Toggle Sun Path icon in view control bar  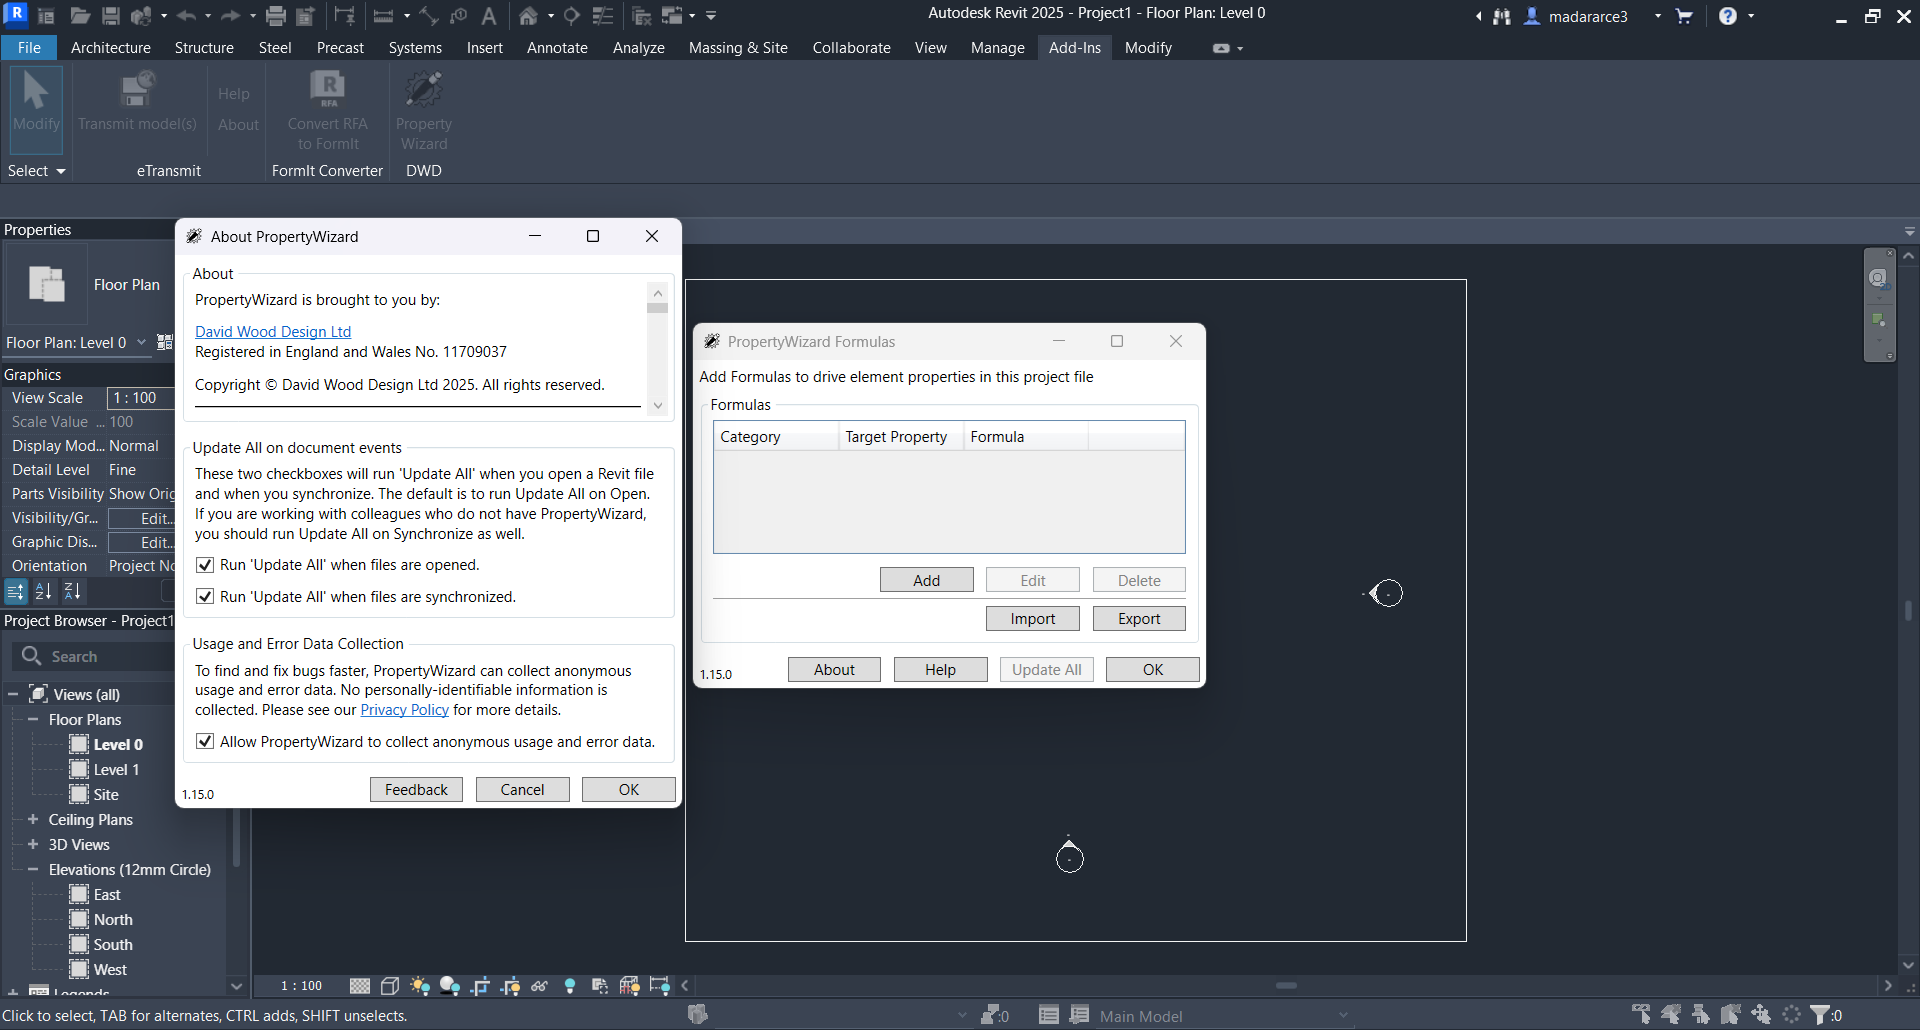point(420,986)
